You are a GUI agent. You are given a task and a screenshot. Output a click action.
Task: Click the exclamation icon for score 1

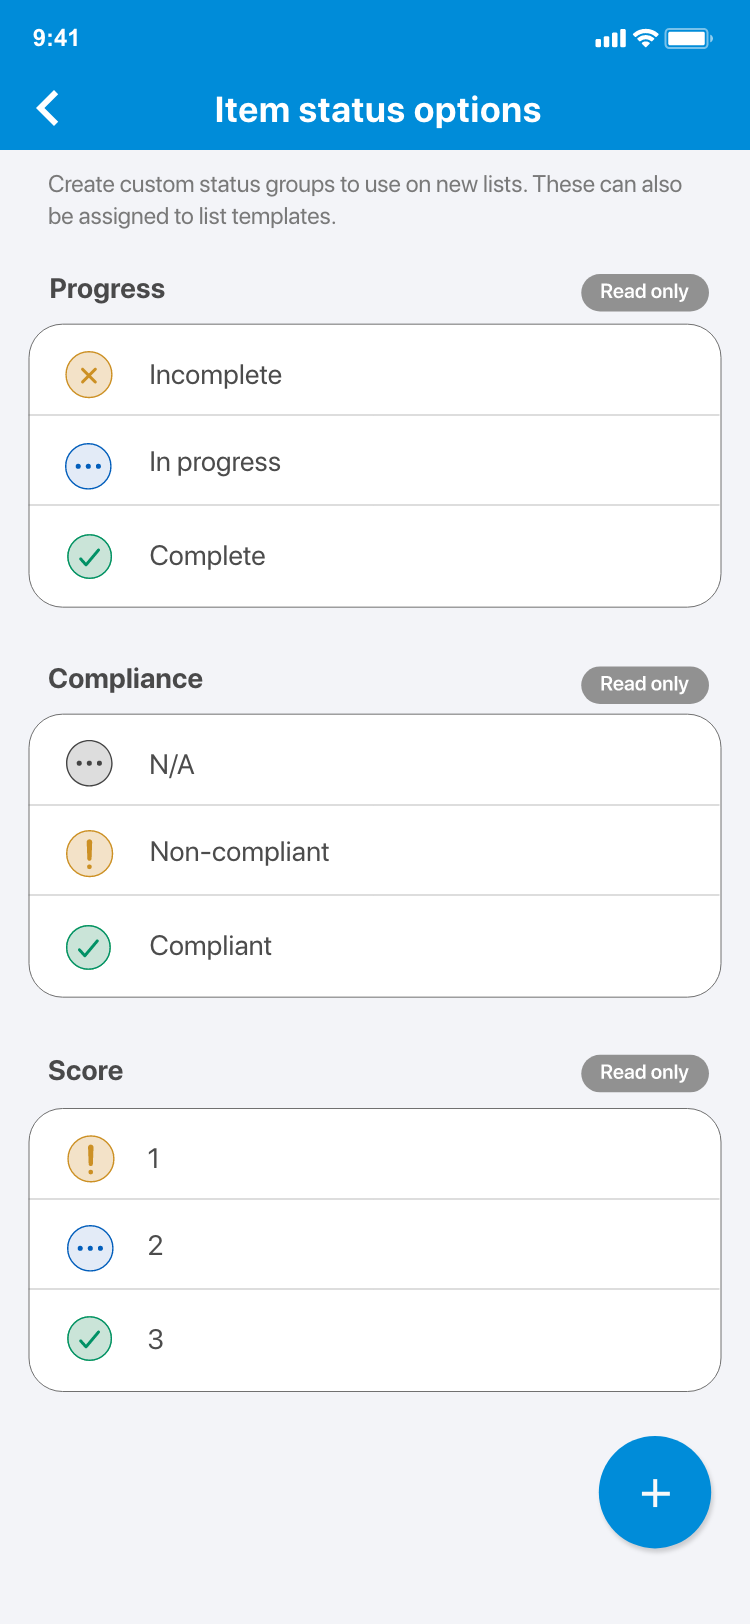(x=90, y=1158)
